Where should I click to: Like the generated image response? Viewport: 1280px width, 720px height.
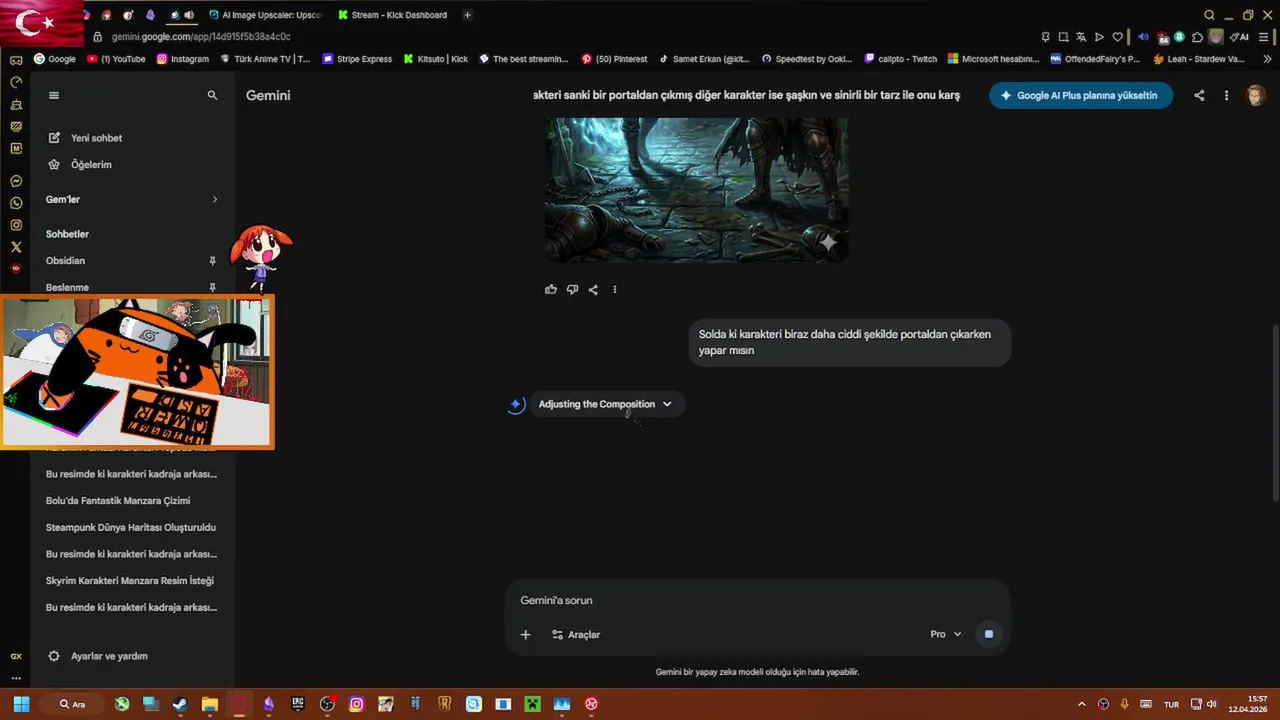pos(551,290)
